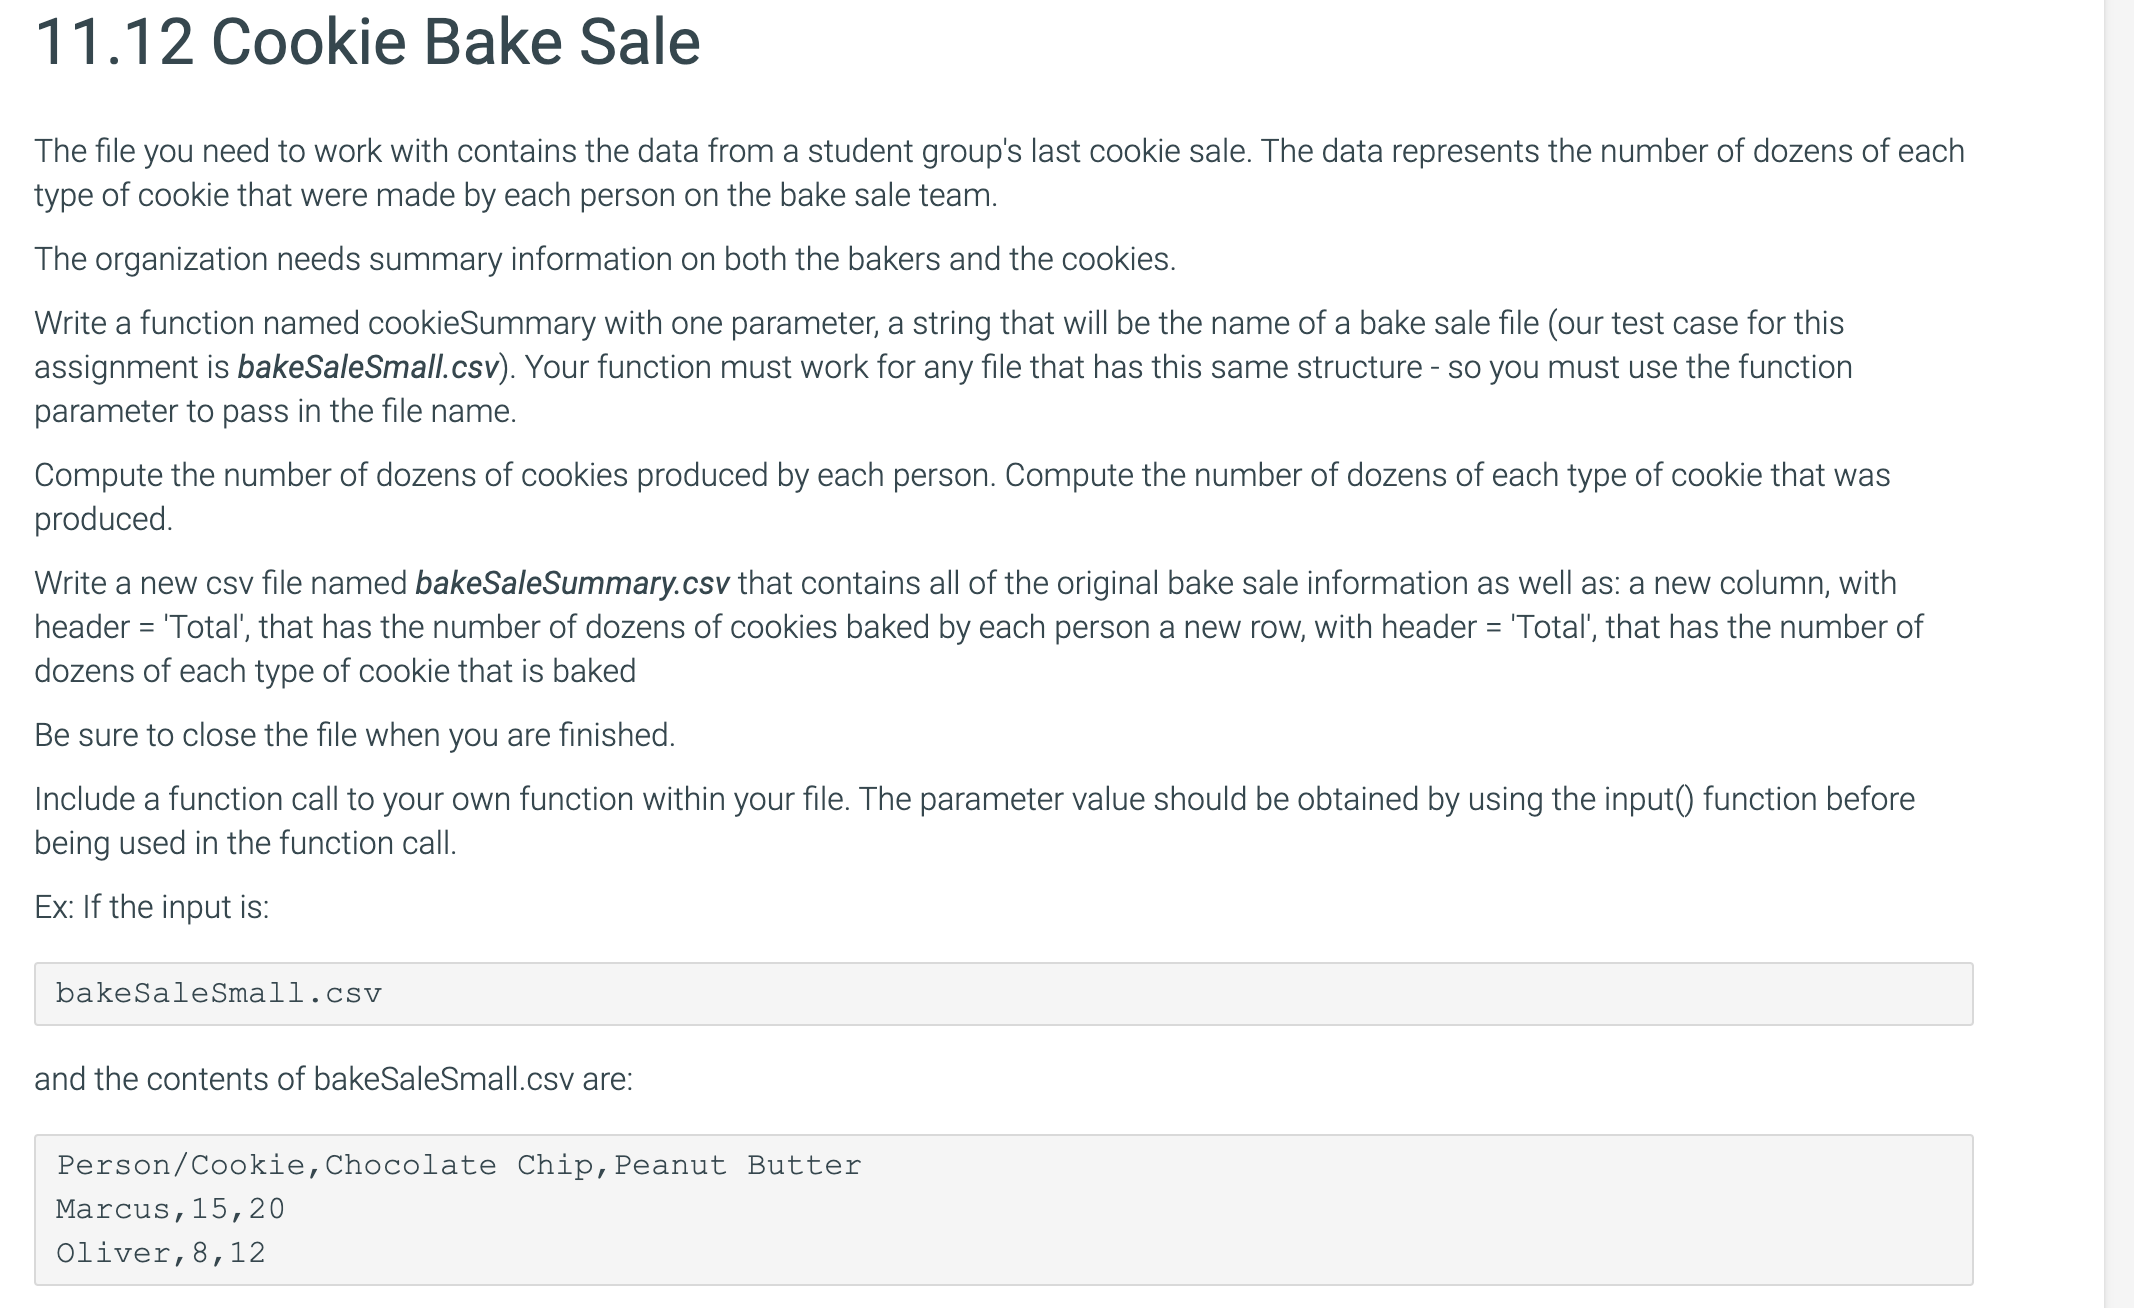The width and height of the screenshot is (2134, 1308).
Task: Click "Chocolate Chip" in the file contents
Action: [410, 1165]
